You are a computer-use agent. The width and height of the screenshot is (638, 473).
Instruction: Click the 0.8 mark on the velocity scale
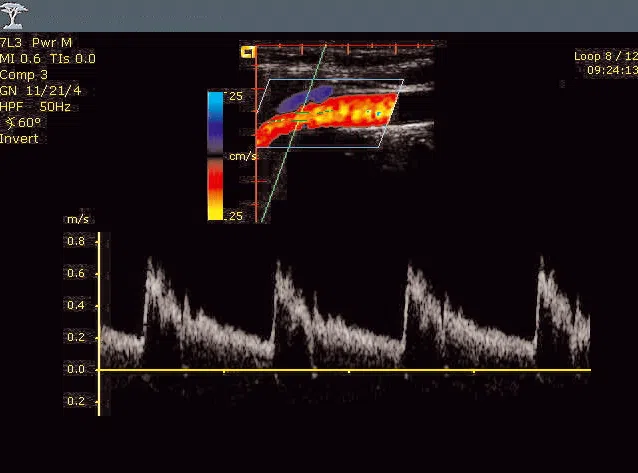pyautogui.click(x=77, y=241)
